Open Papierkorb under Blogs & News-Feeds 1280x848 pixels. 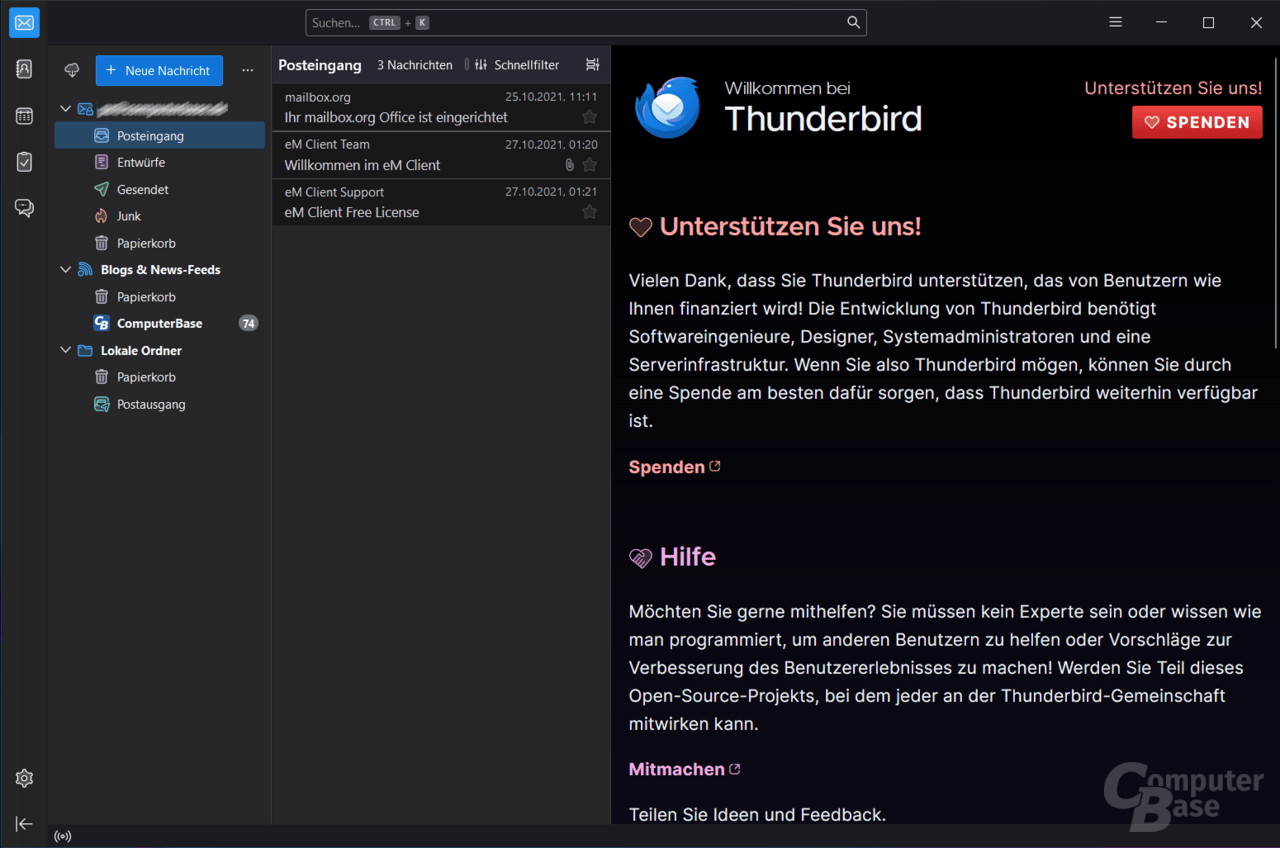160,297
